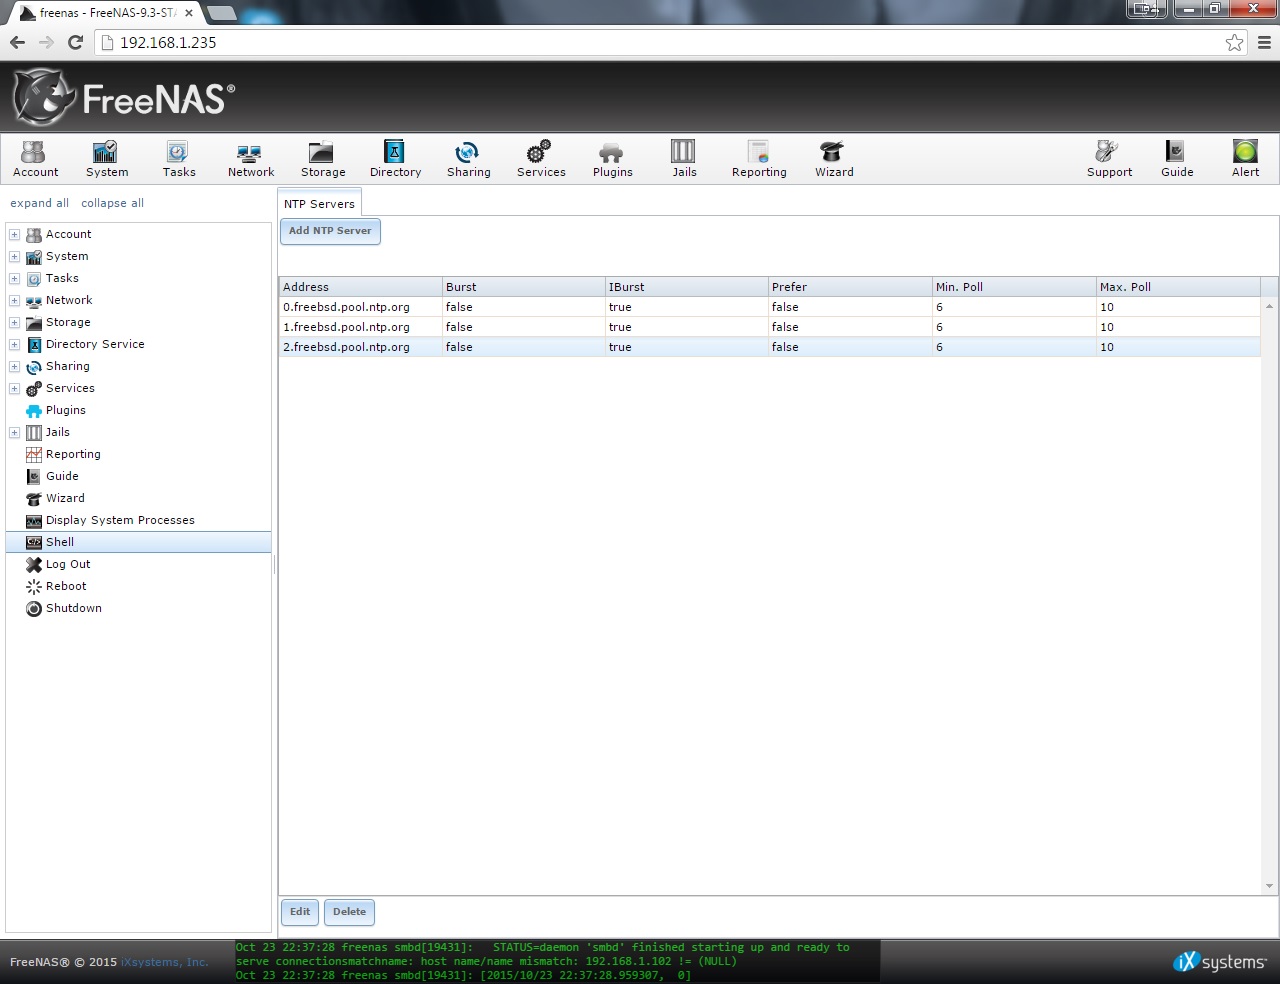The width and height of the screenshot is (1280, 984).
Task: Select row 1.freebsd.pool.ntp.org
Action: click(x=770, y=327)
